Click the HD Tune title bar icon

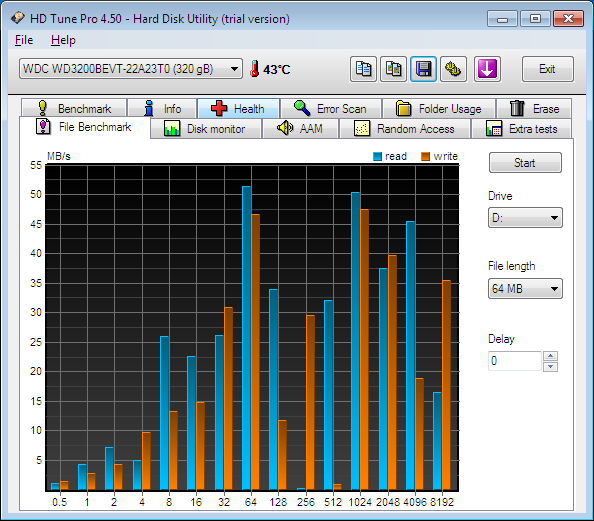pyautogui.click(x=17, y=18)
